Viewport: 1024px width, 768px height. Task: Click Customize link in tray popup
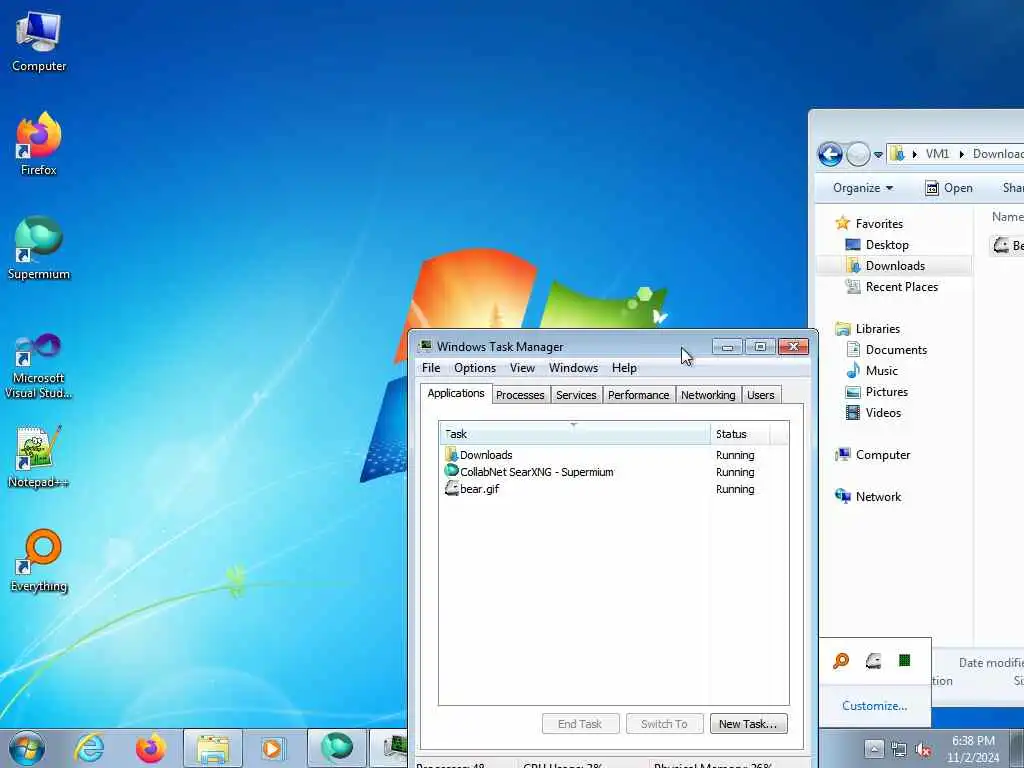pos(874,706)
